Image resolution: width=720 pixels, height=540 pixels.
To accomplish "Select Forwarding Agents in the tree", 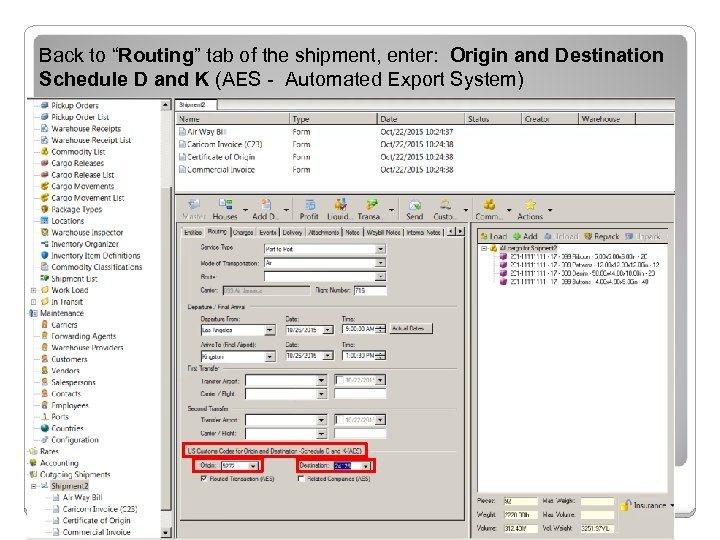I will [83, 336].
